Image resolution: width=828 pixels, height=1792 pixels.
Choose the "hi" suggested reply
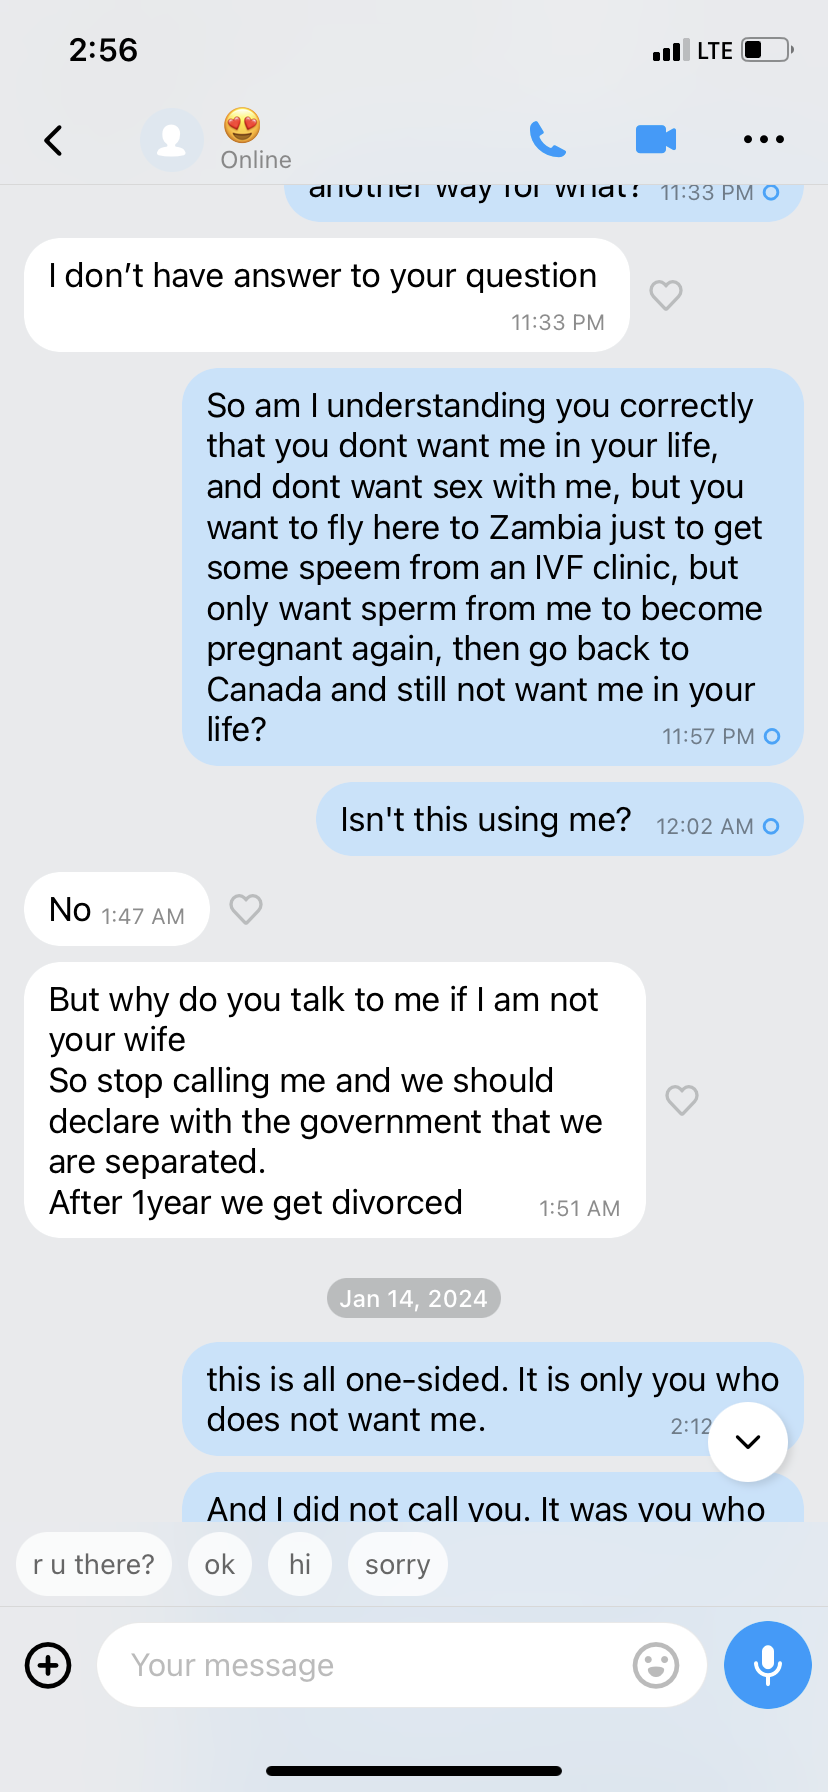(x=300, y=1564)
